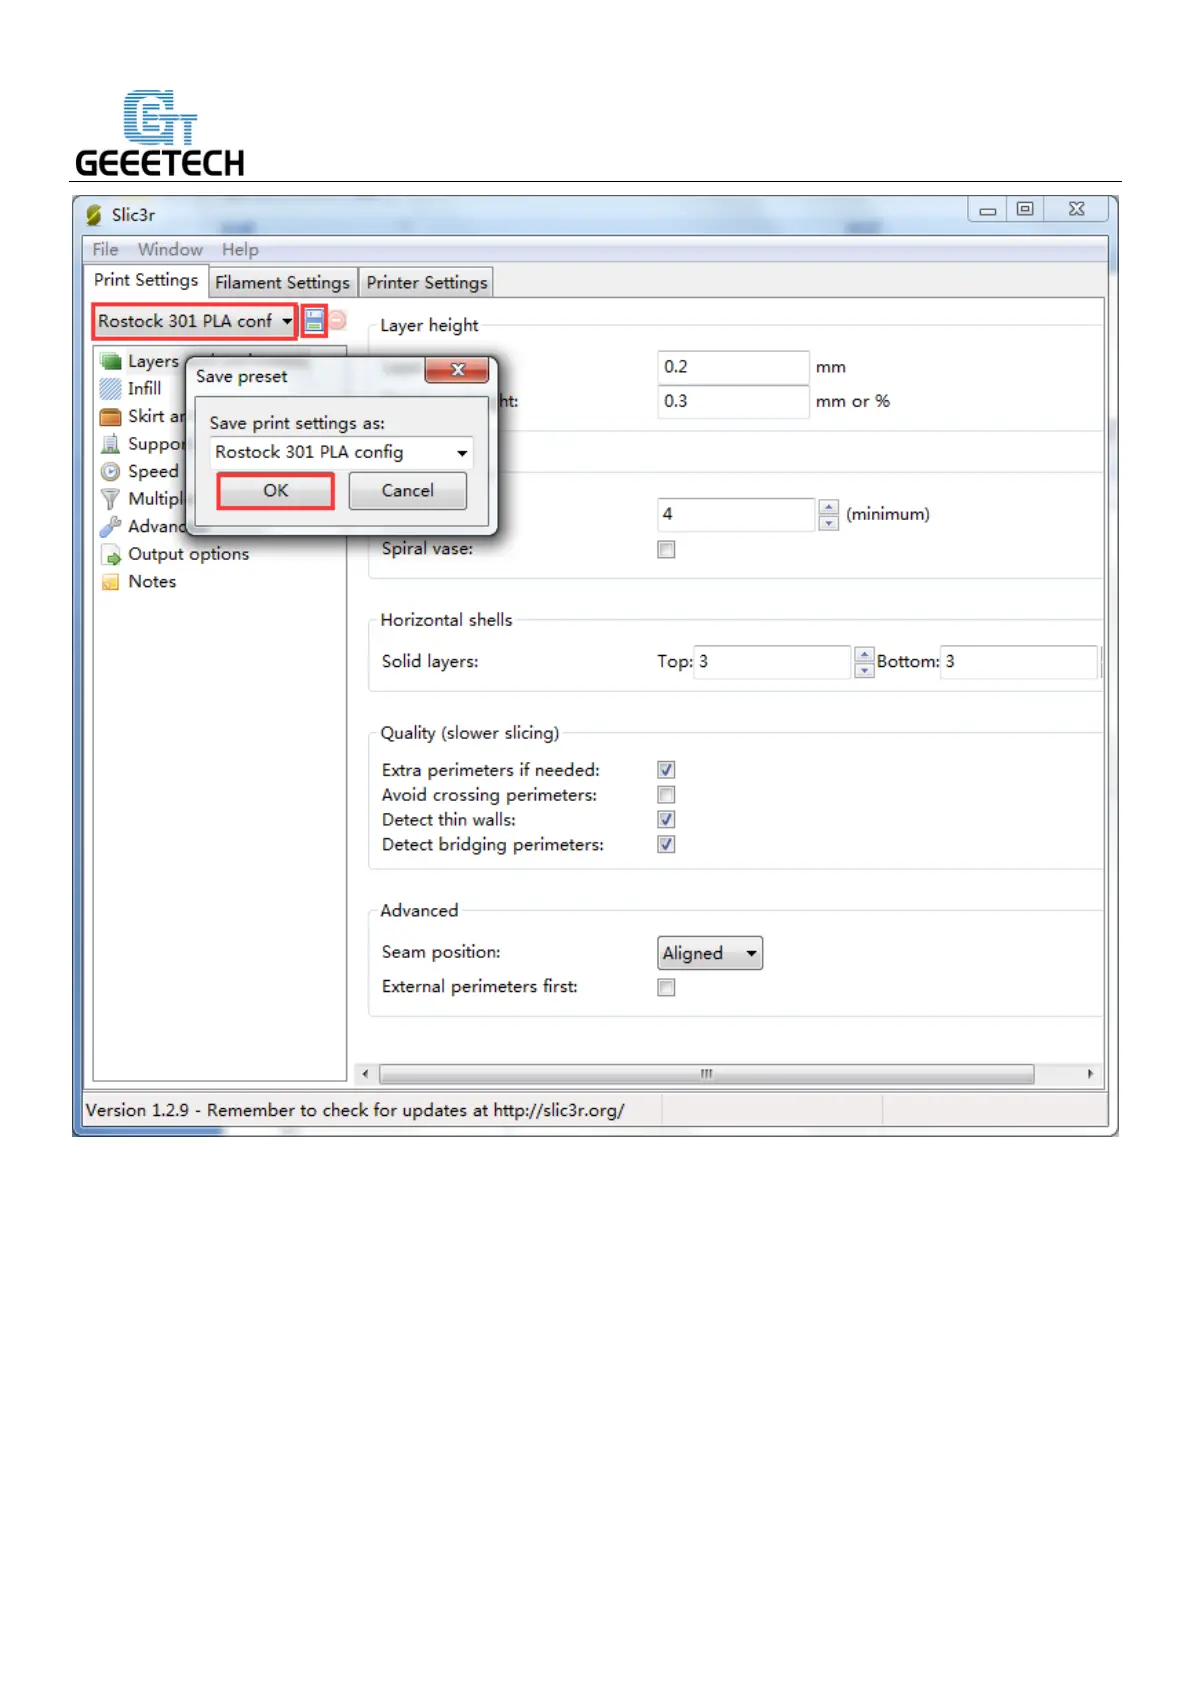Toggle Detect bridging perimeters checkbox

(x=666, y=845)
